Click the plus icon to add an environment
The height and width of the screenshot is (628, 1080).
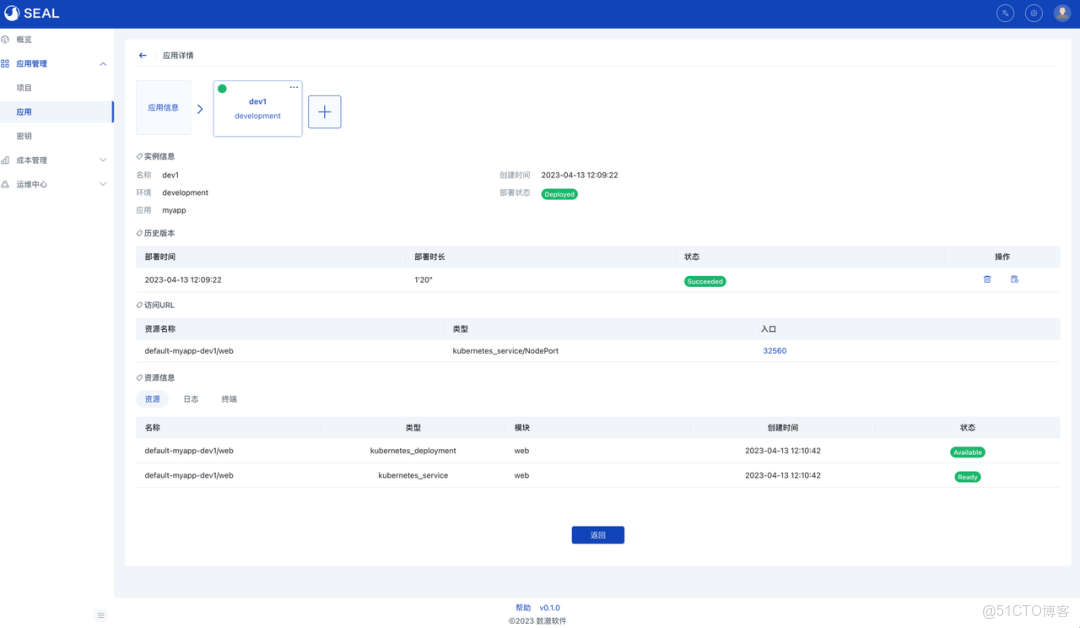click(x=324, y=112)
